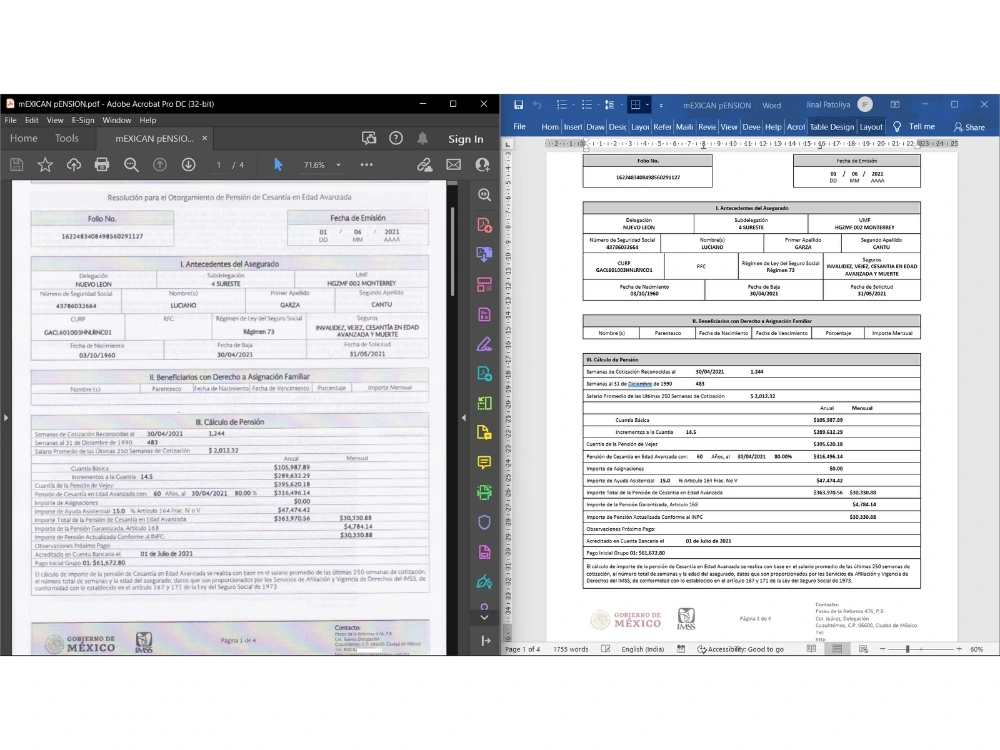Image resolution: width=1000 pixels, height=750 pixels.
Task: Click the numbered list icon in Word
Action: click(x=562, y=105)
